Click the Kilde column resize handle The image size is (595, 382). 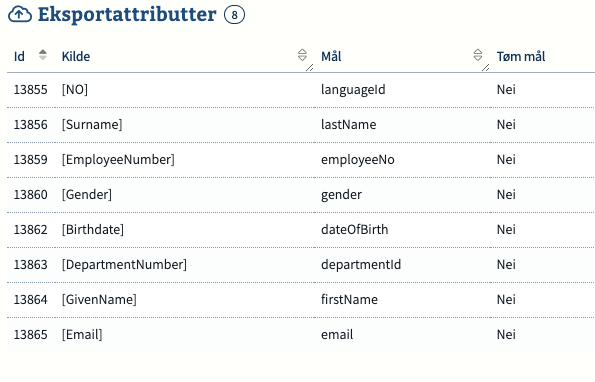(x=310, y=68)
